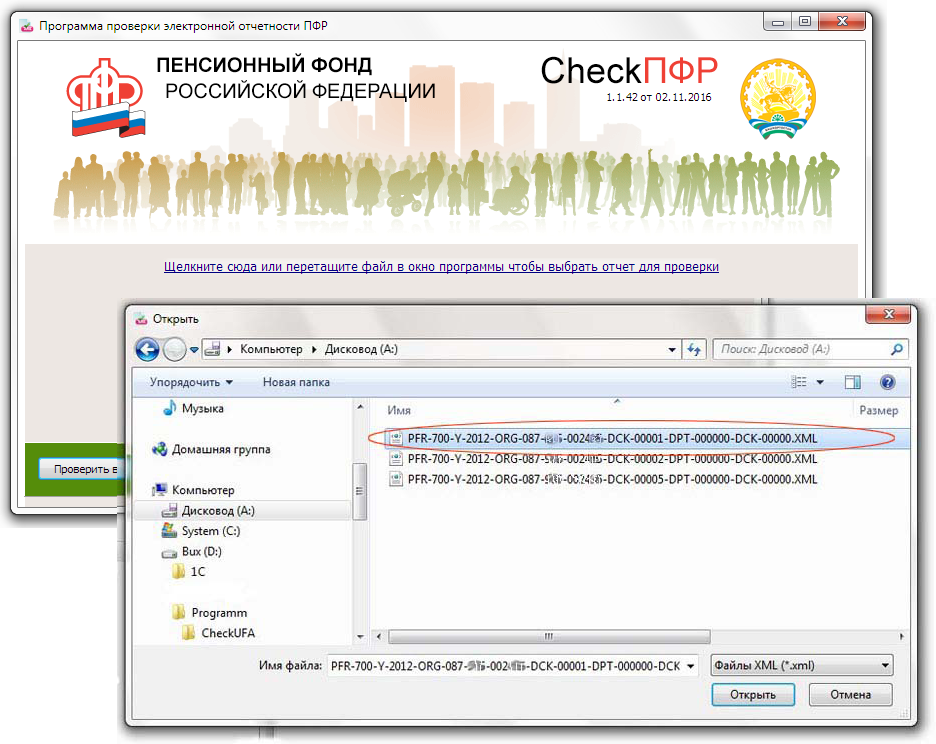This screenshot has width=936, height=744.
Task: Click the Музыка music note icon
Action: [x=170, y=408]
